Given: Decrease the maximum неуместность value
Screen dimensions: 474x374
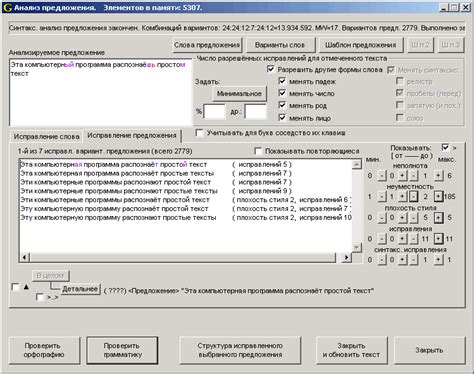Looking at the screenshot, I should pos(413,197).
